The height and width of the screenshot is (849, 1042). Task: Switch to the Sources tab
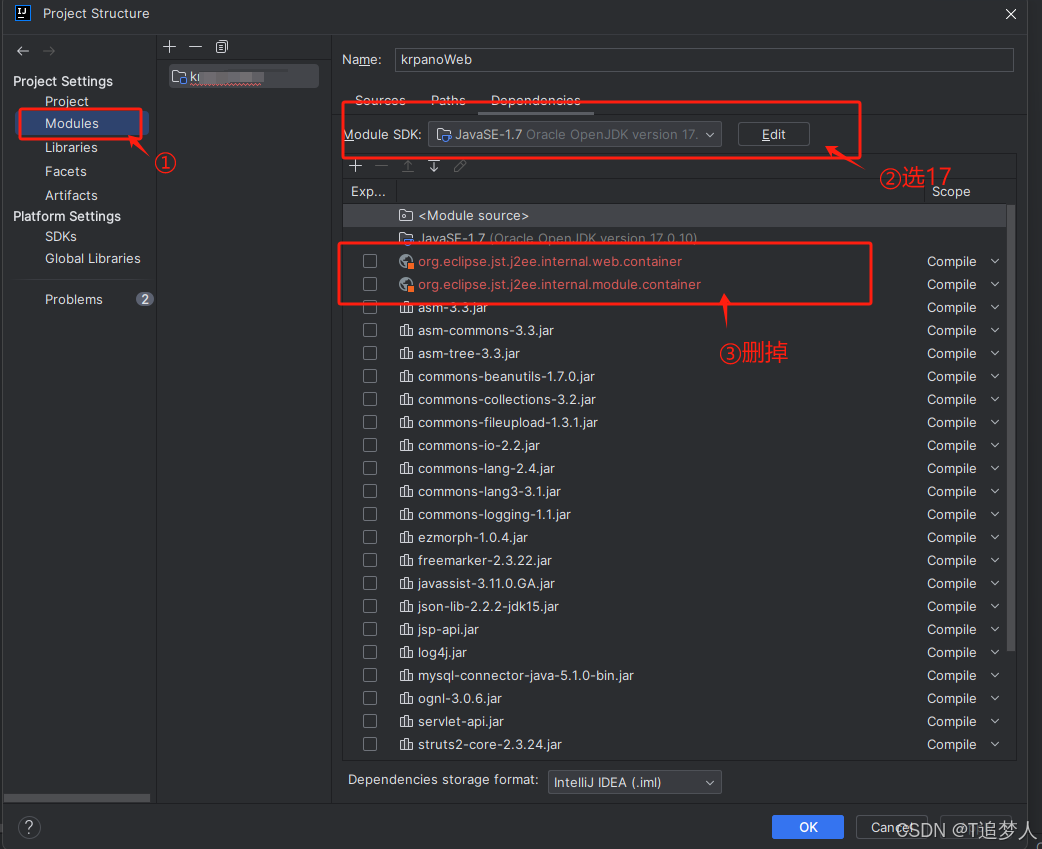click(x=380, y=100)
